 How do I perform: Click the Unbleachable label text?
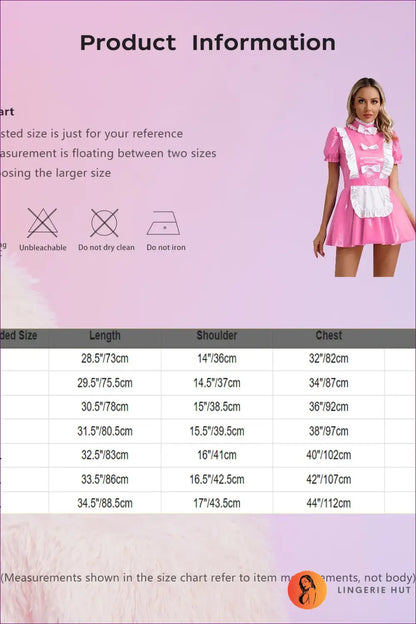pyautogui.click(x=43, y=247)
